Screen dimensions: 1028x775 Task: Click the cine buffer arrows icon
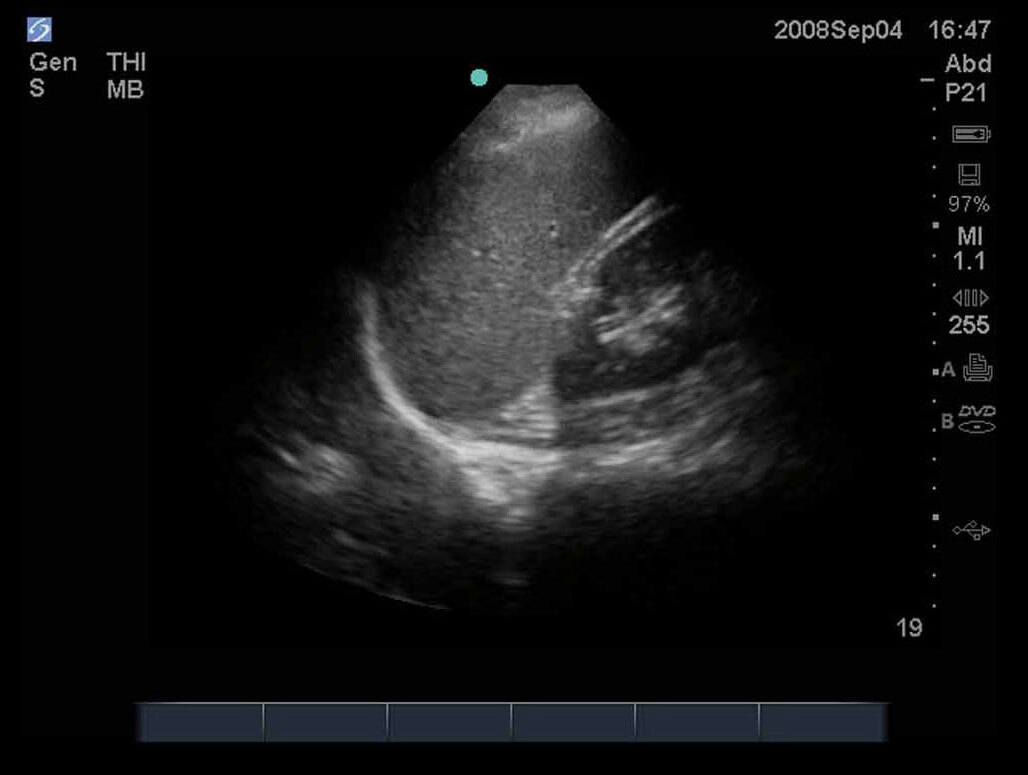pos(969,298)
